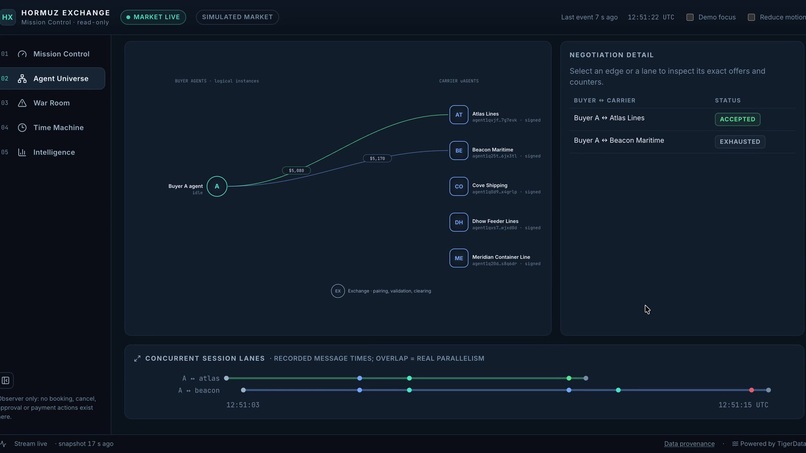Image resolution: width=806 pixels, height=453 pixels.
Task: Open the Mission Control menu item
Action: click(x=52, y=54)
